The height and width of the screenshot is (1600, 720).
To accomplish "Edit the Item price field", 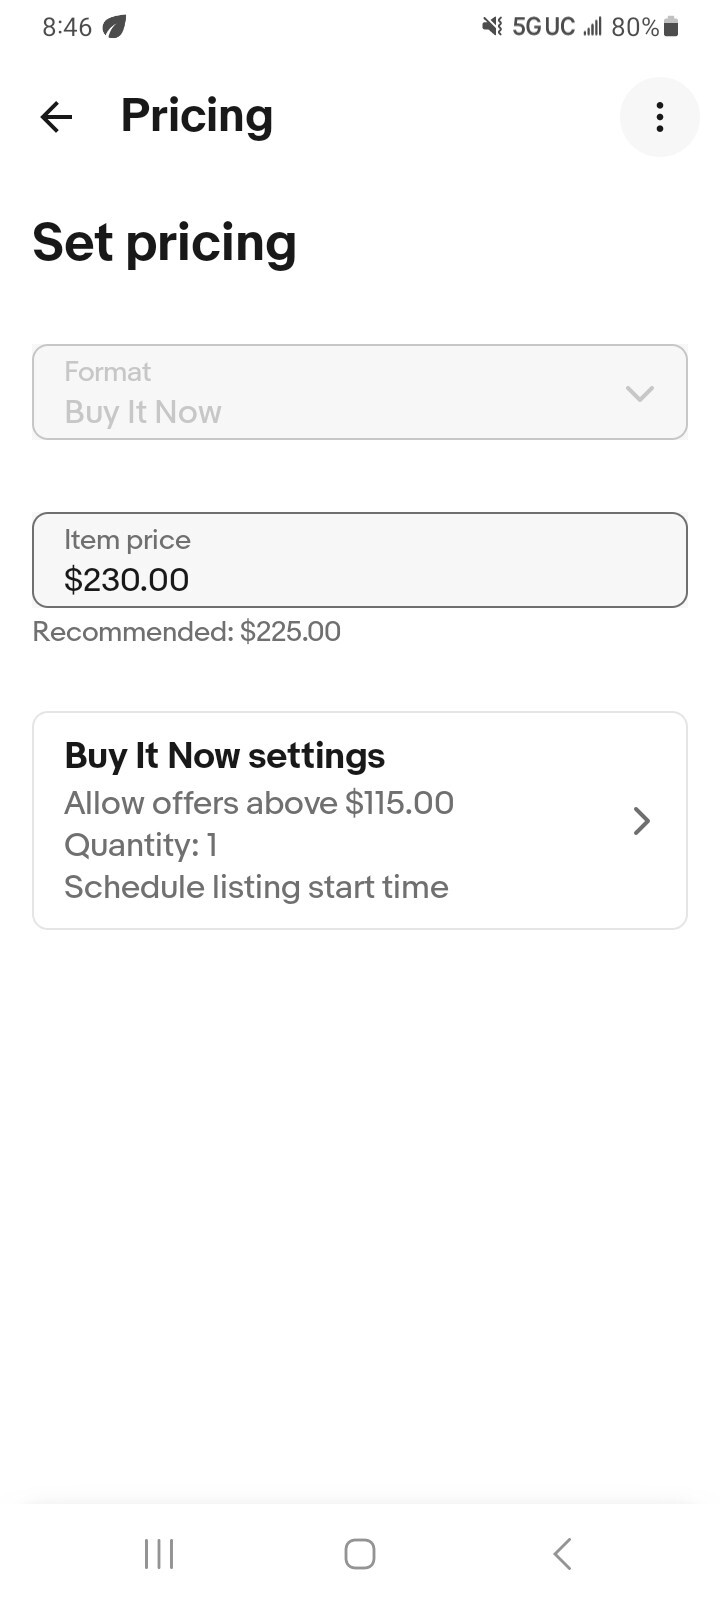I will [x=360, y=560].
